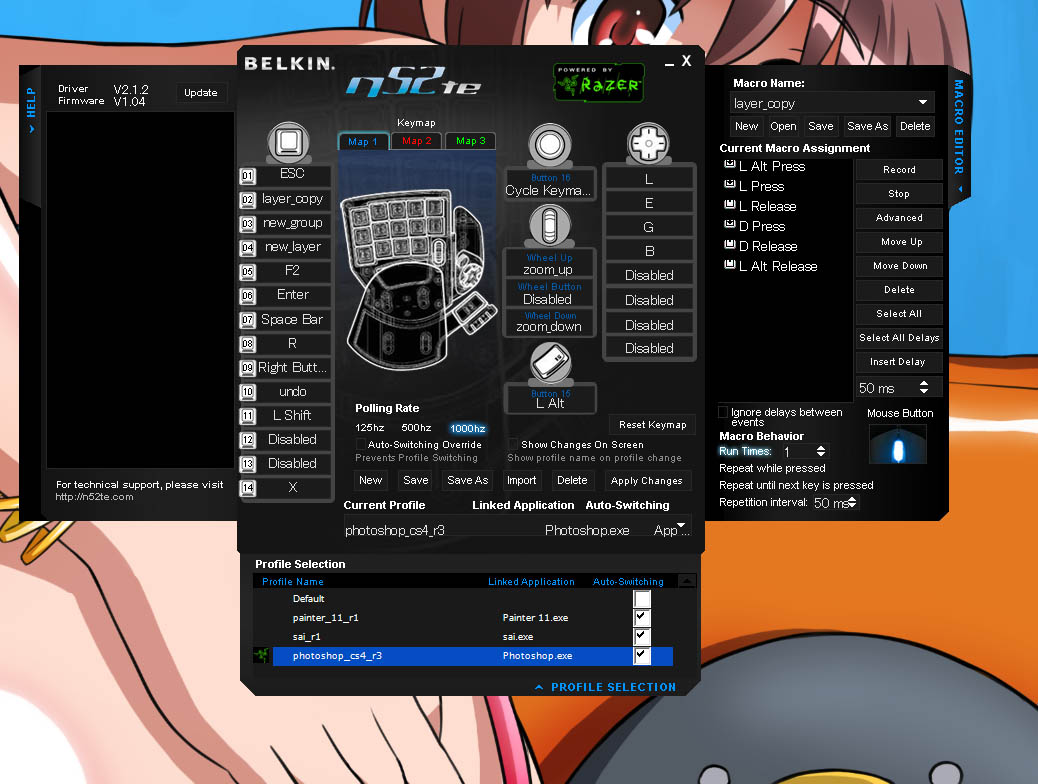
Task: Click the Wheel Down zoom_down assignment
Action: 549,321
